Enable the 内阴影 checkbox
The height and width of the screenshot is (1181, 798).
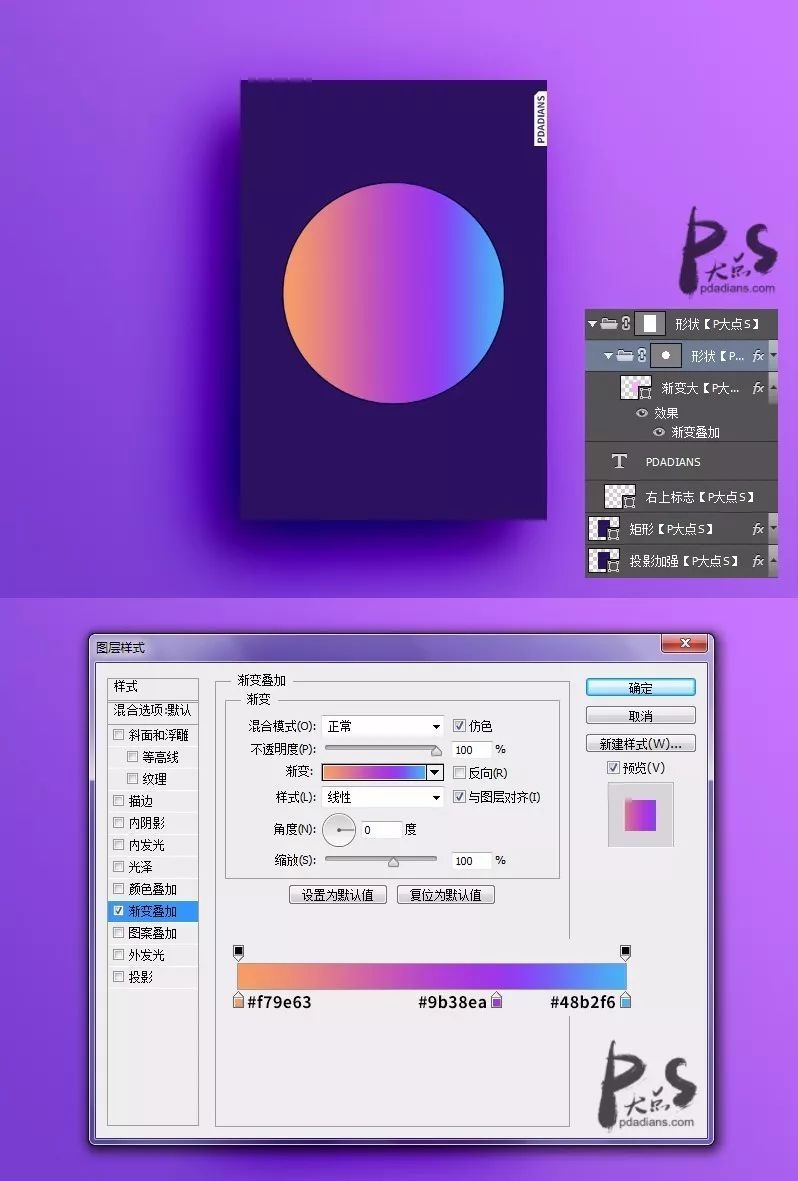[x=118, y=822]
